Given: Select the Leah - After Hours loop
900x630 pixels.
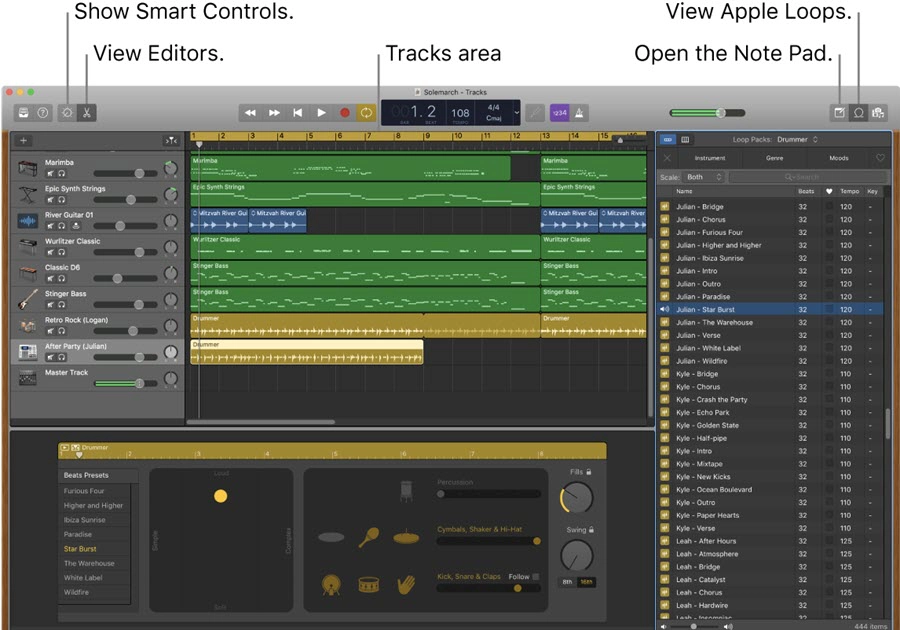Looking at the screenshot, I should pyautogui.click(x=771, y=541).
